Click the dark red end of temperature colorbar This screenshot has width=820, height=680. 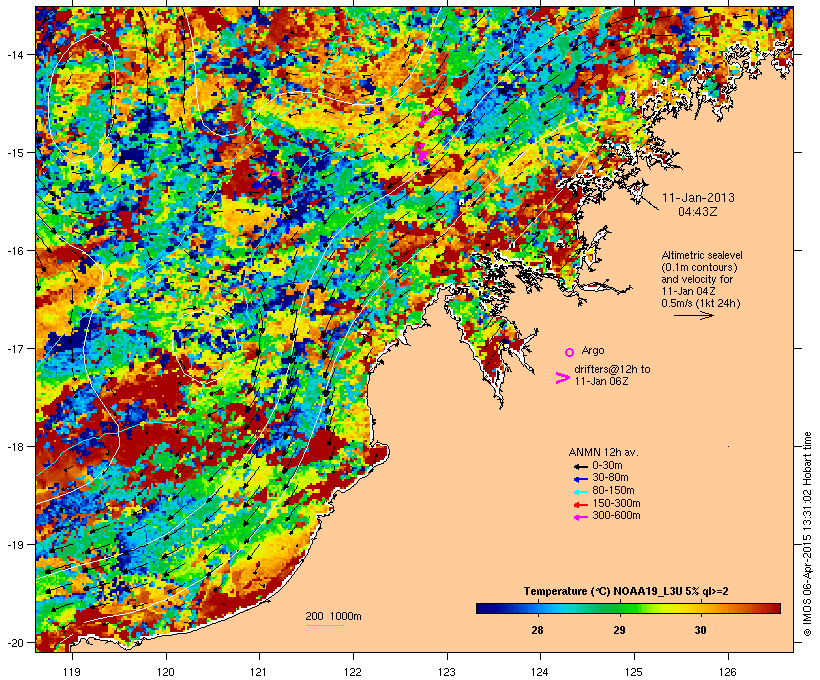[x=775, y=608]
